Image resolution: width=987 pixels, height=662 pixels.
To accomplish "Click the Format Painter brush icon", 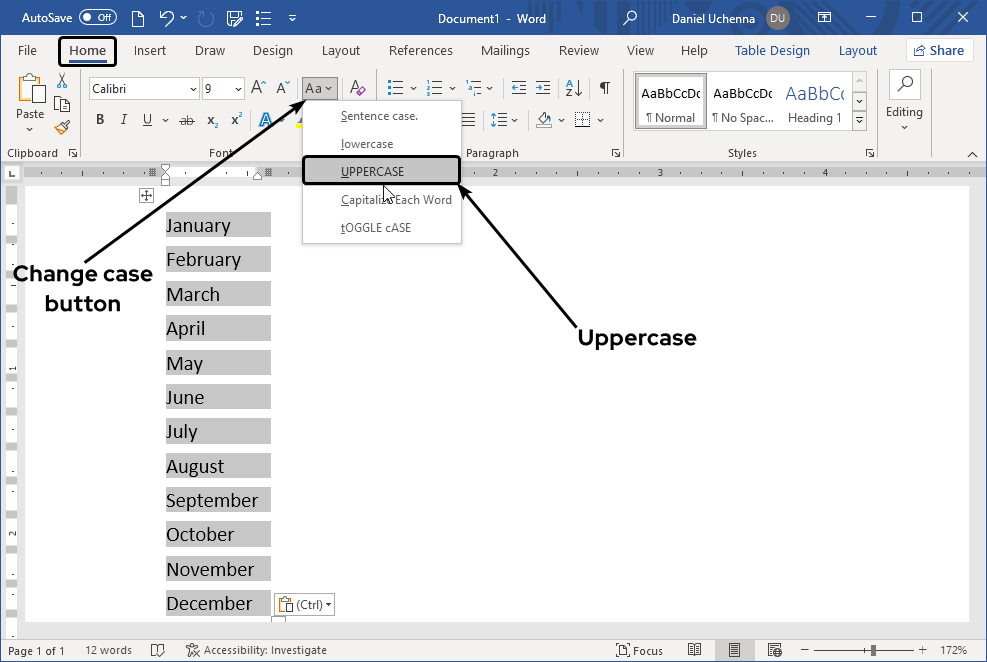I will 62,127.
